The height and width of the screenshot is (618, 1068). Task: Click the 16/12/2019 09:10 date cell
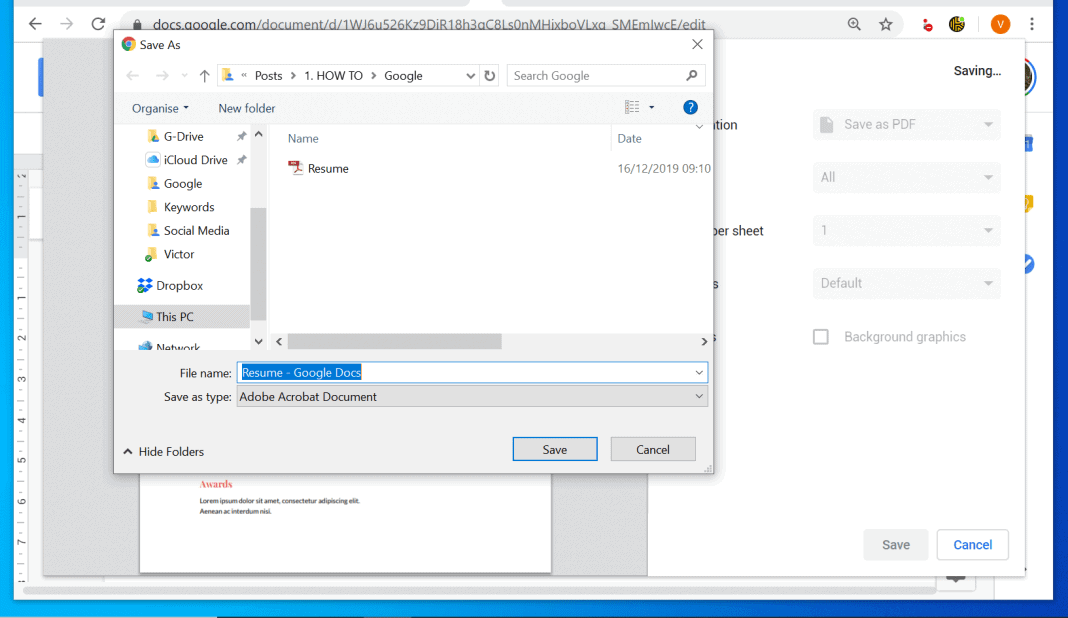[663, 168]
